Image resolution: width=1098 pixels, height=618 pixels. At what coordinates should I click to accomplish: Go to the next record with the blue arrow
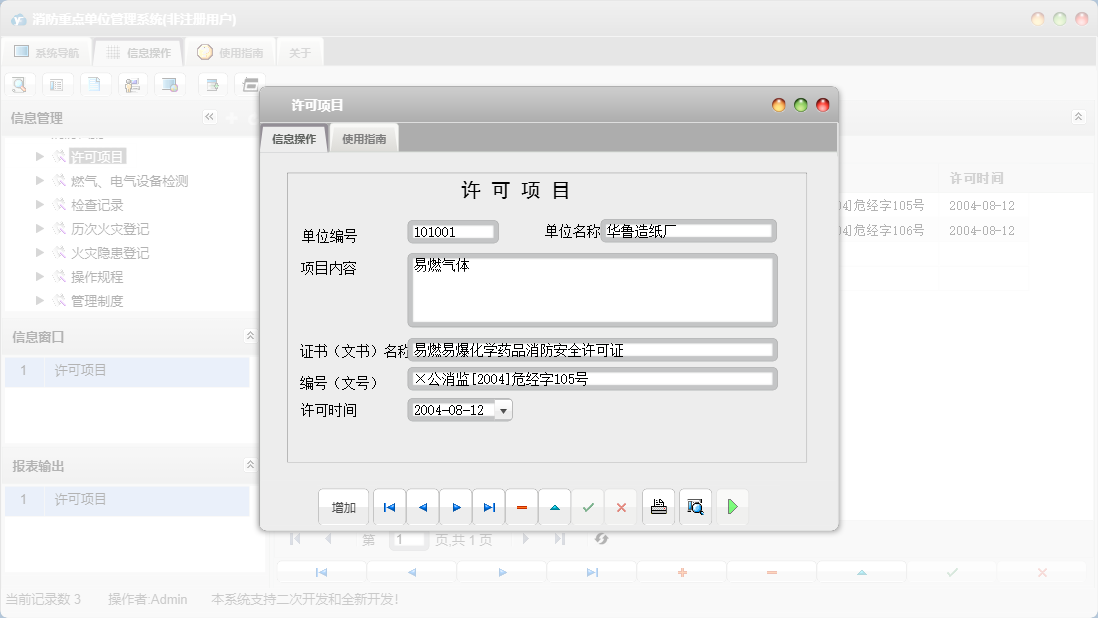tap(456, 507)
